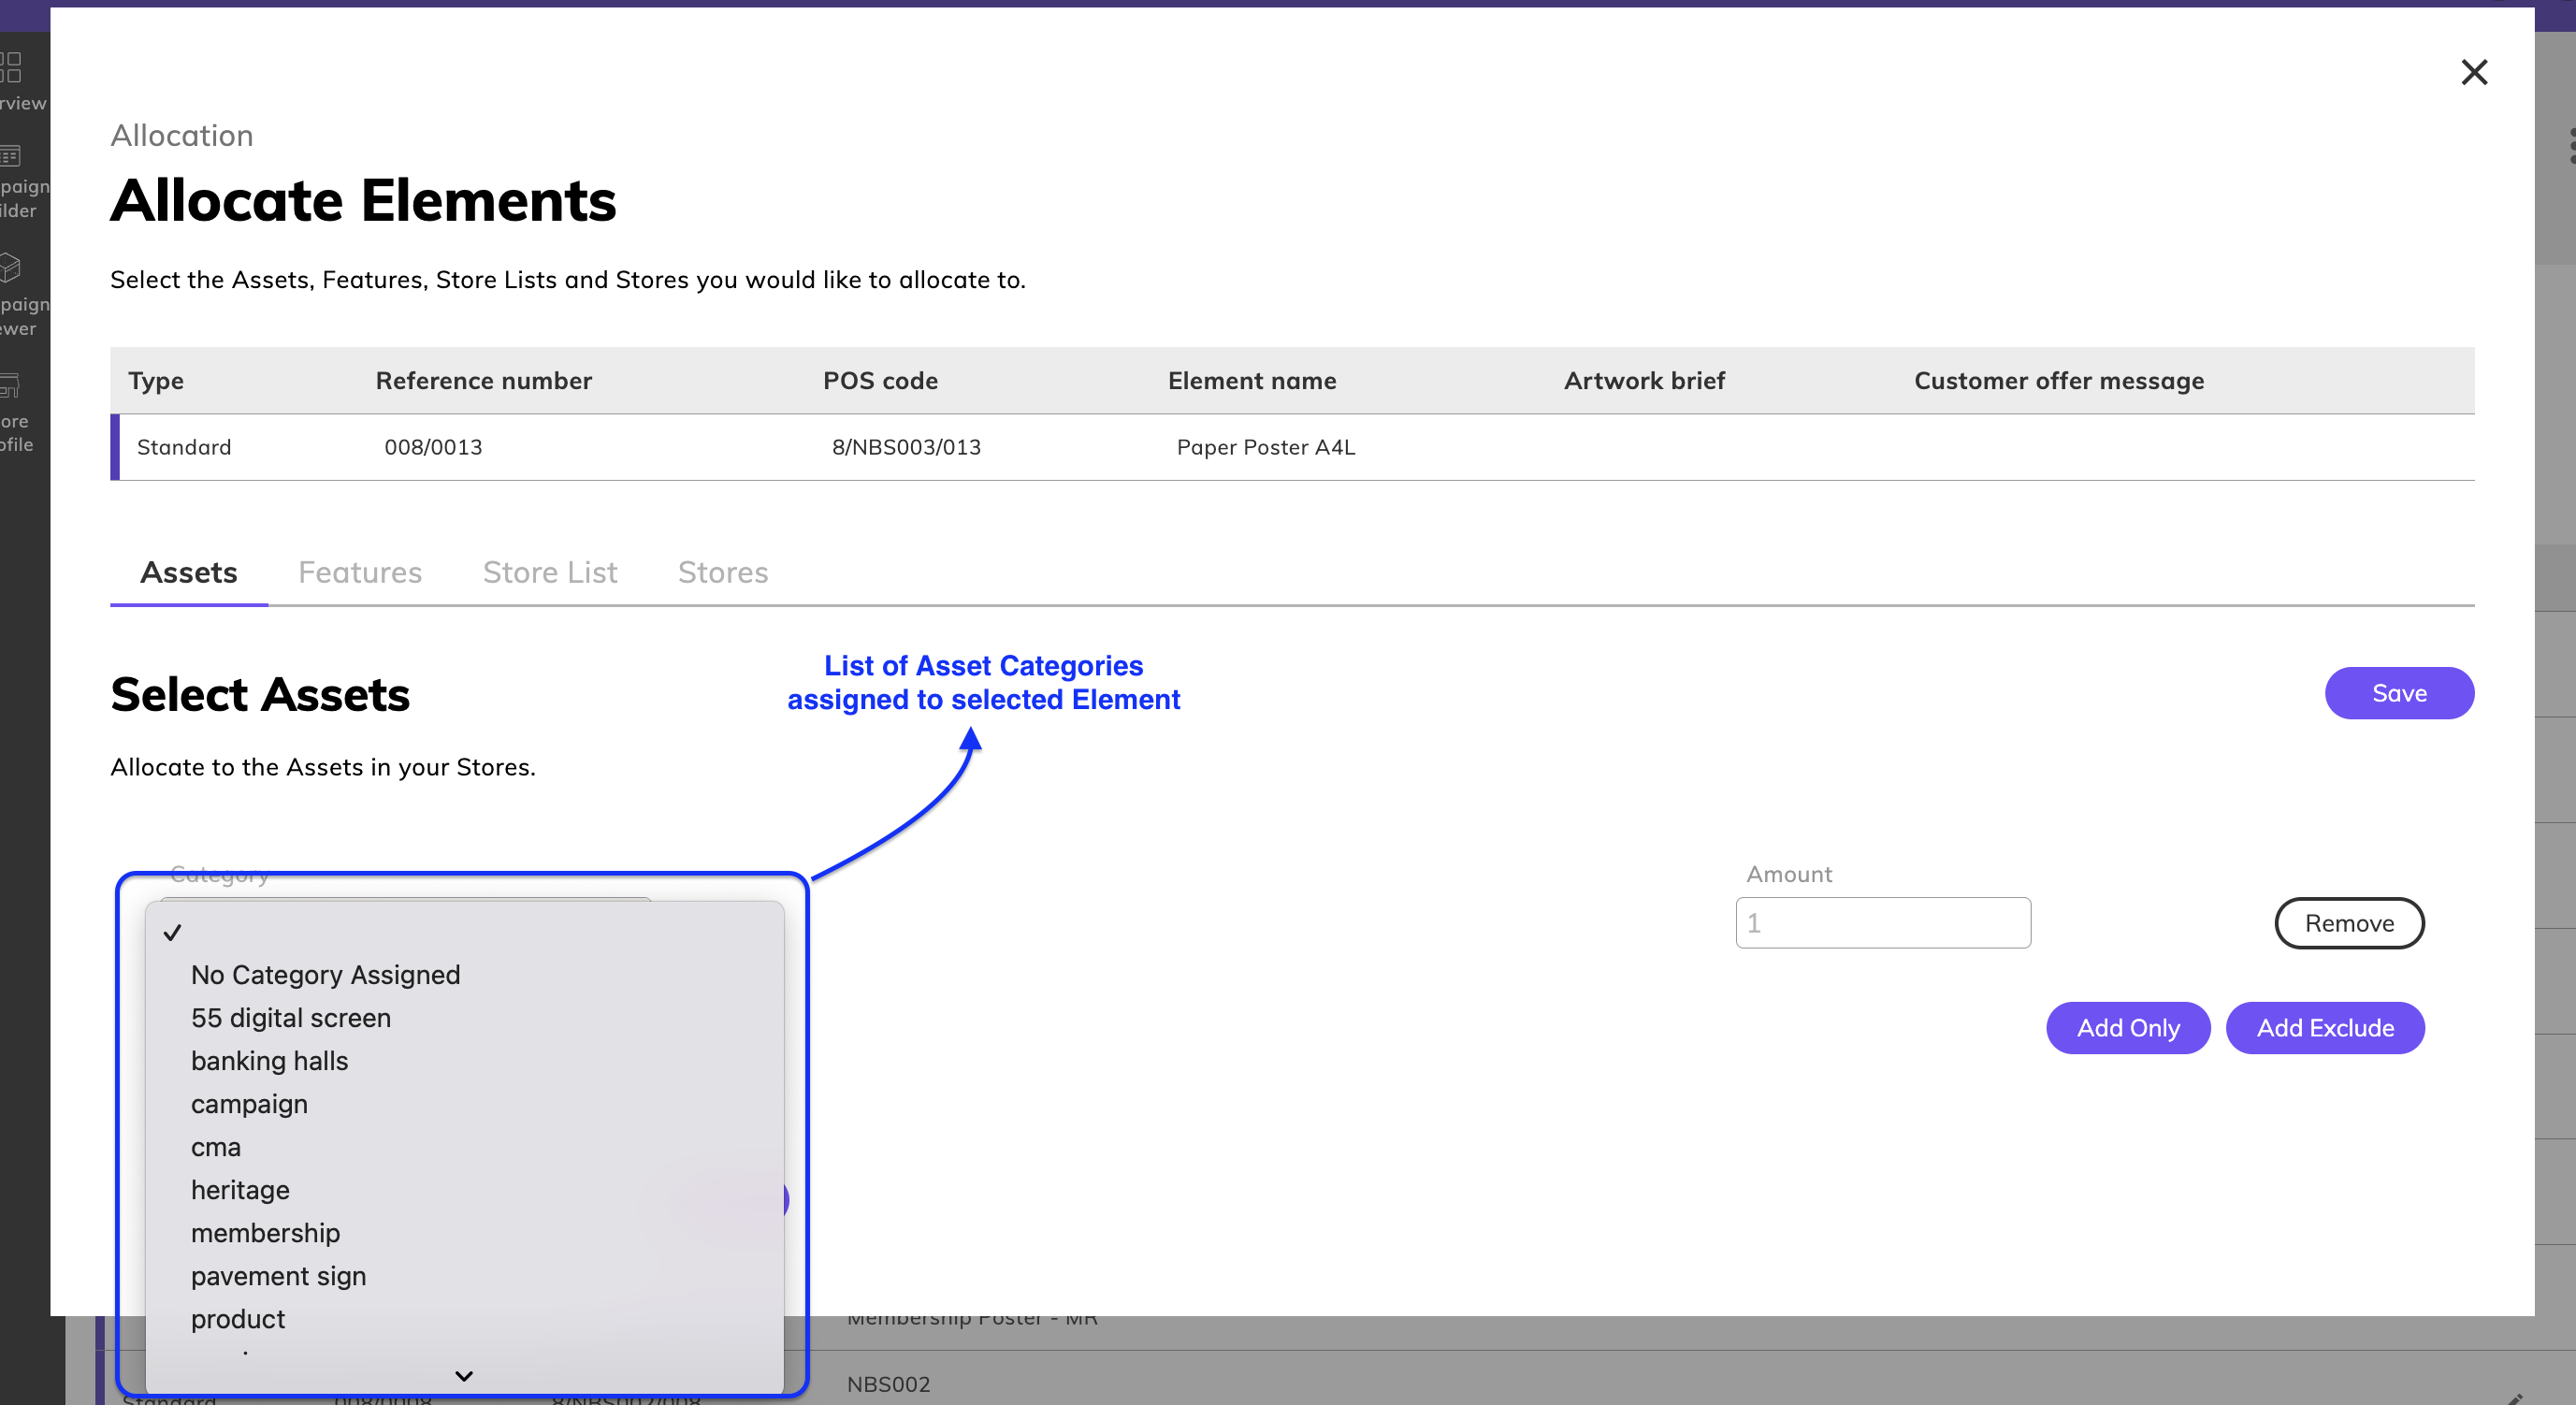Open the Overview sidebar icon

(x=12, y=68)
